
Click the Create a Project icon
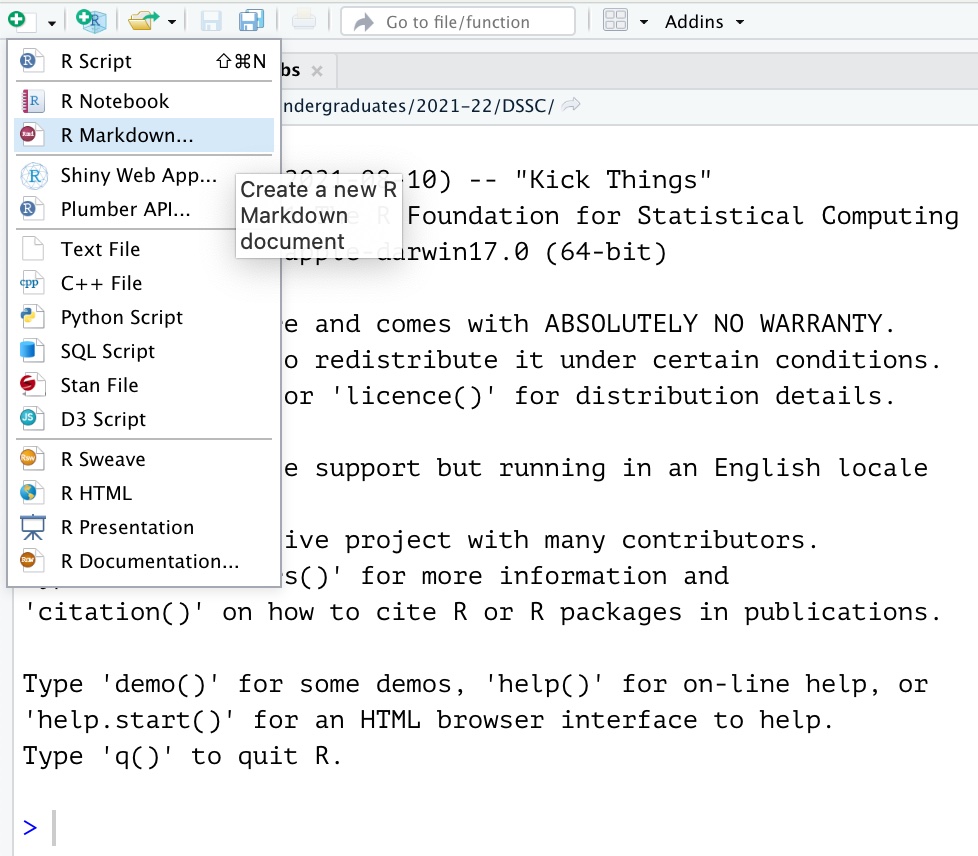pyautogui.click(x=91, y=21)
